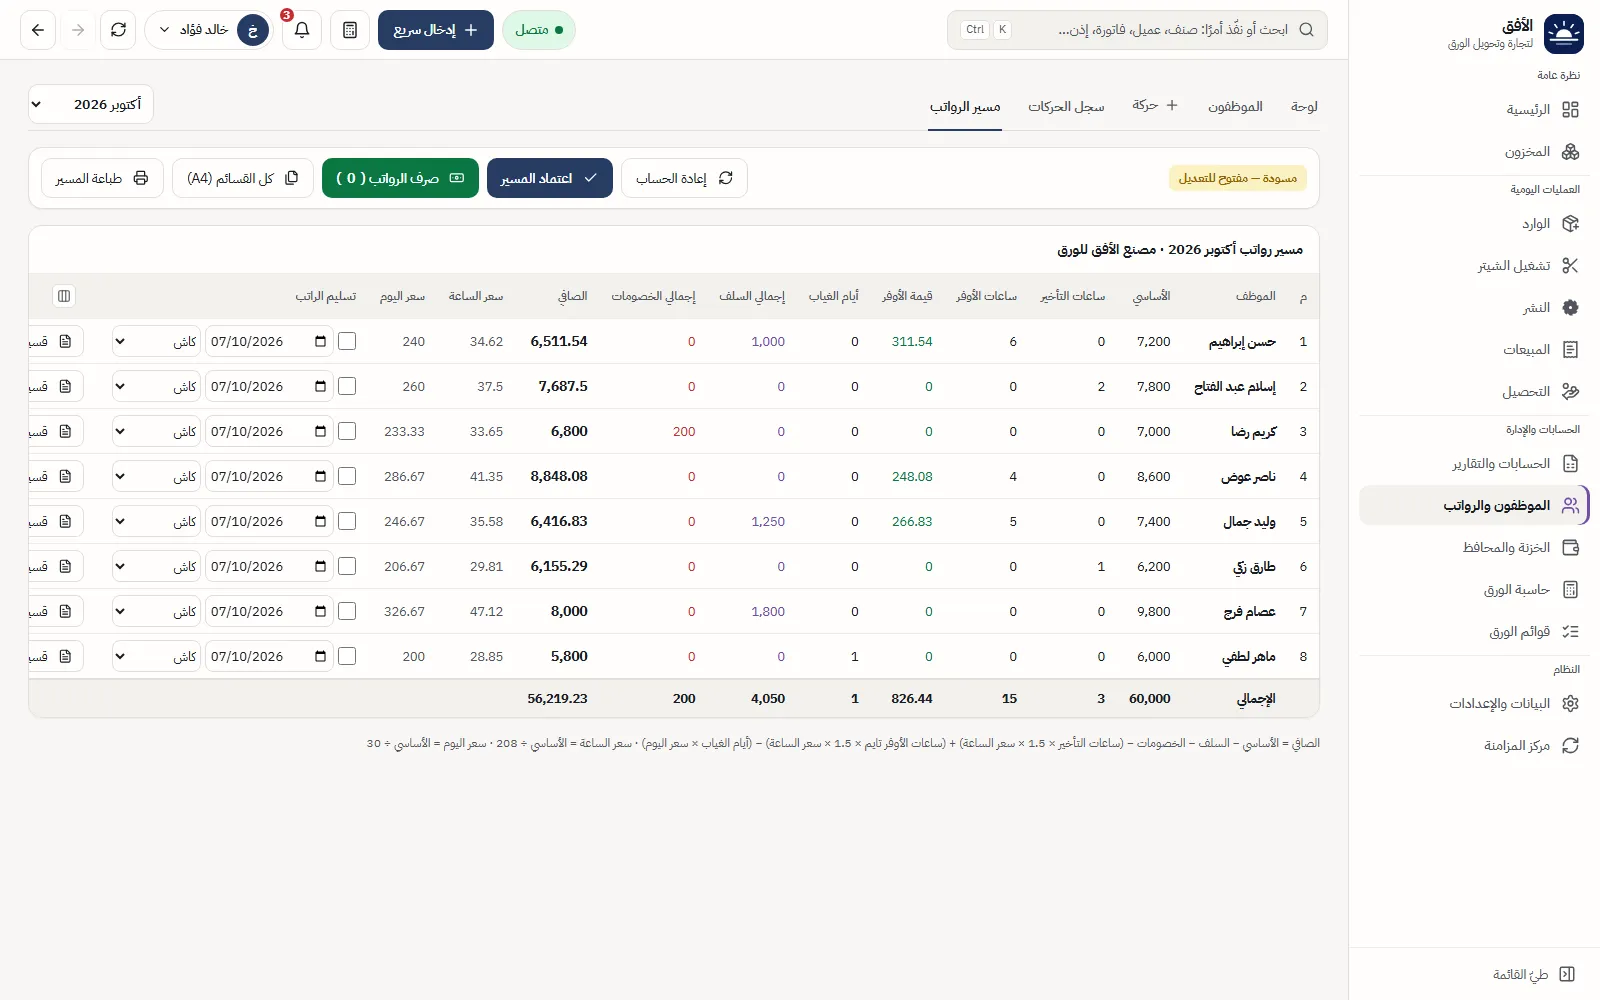Check salary delivered box for كريم رضا

click(x=347, y=431)
